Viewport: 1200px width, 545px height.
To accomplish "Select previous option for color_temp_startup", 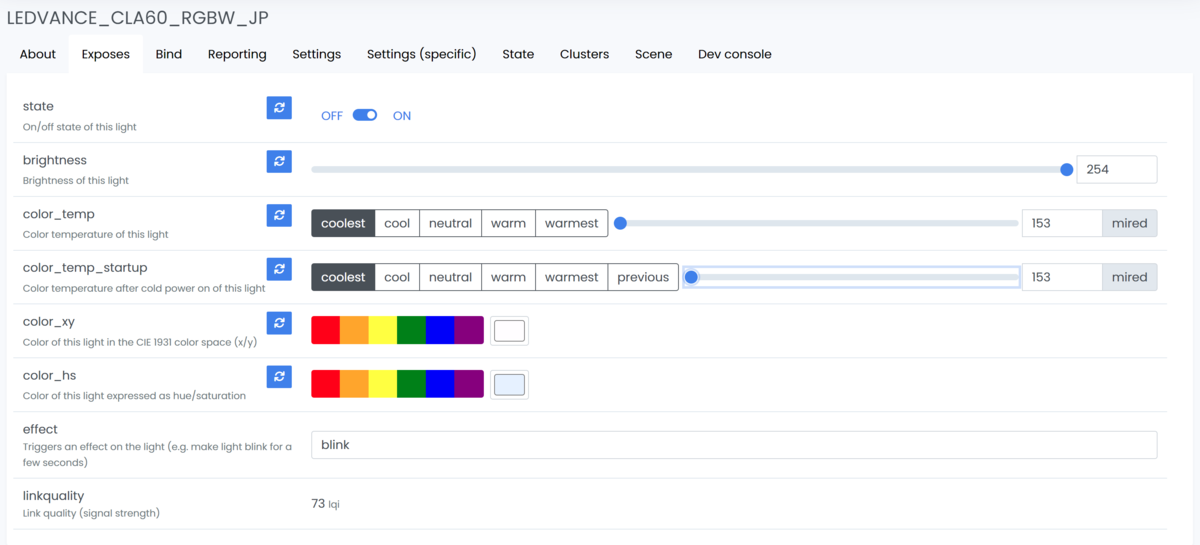I will click(643, 277).
